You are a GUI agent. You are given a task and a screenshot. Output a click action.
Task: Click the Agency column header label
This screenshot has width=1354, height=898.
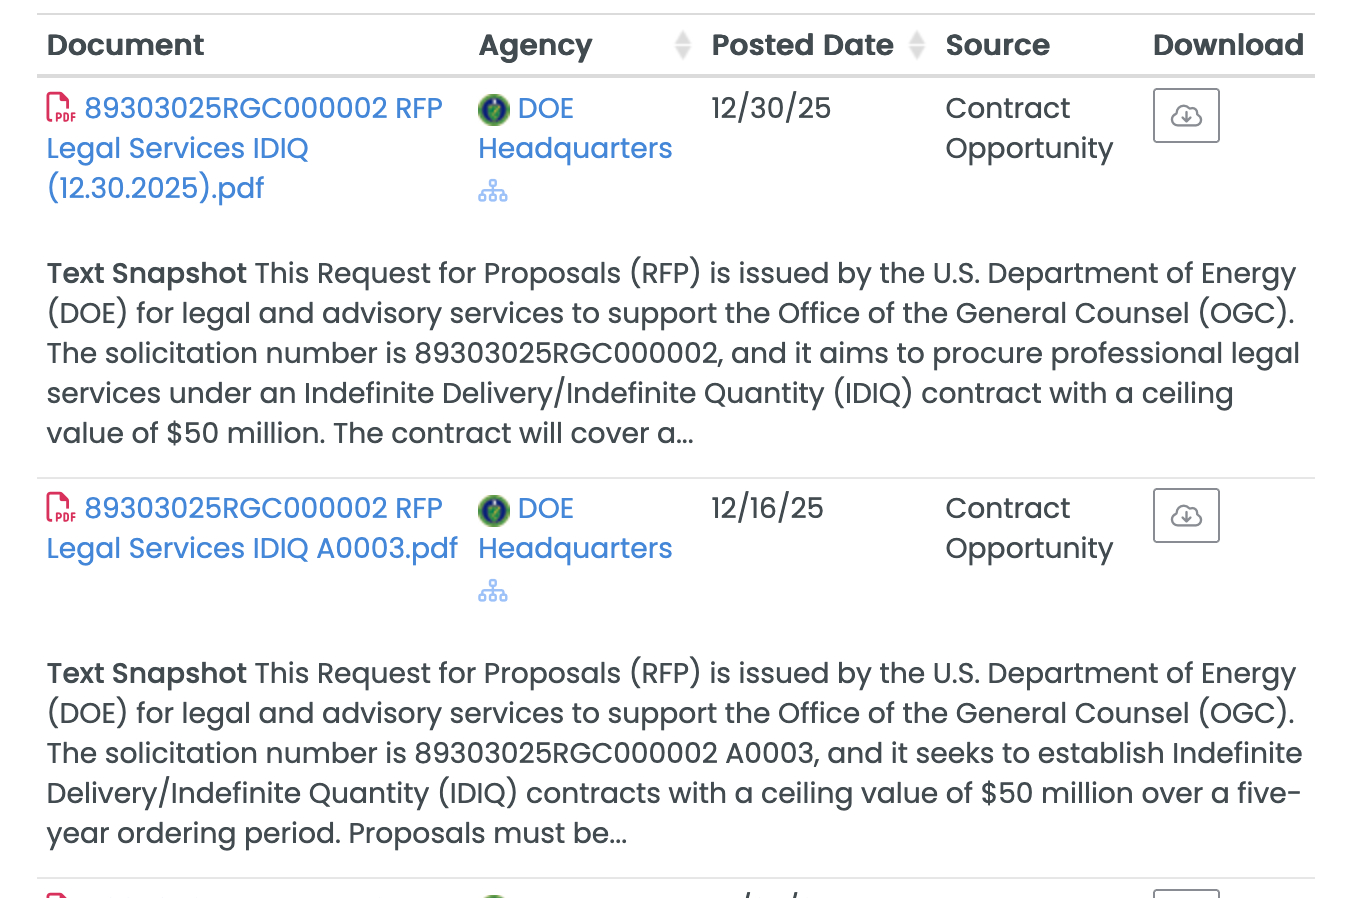[x=535, y=45]
